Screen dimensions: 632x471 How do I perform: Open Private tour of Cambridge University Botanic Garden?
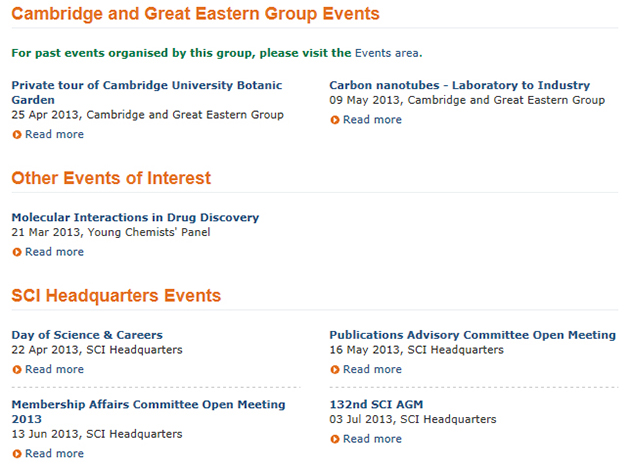(x=147, y=93)
